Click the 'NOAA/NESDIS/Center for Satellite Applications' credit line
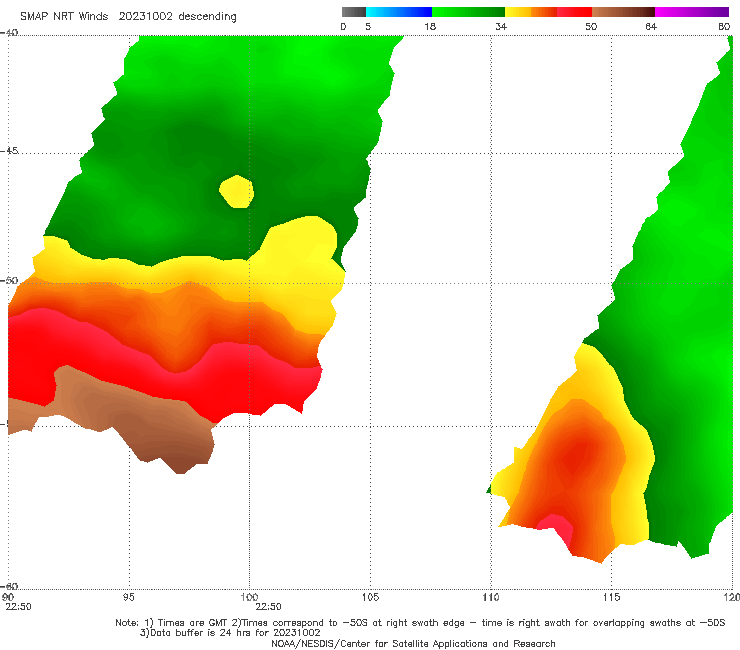The height and width of the screenshot is (650, 740). point(413,643)
